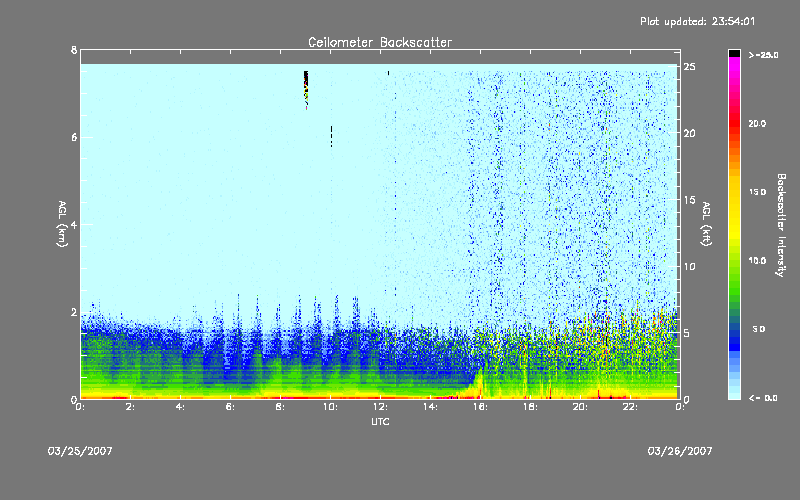This screenshot has height=500, width=800.
Task: Click the 25 tick on the kft axis
Action: [690, 67]
